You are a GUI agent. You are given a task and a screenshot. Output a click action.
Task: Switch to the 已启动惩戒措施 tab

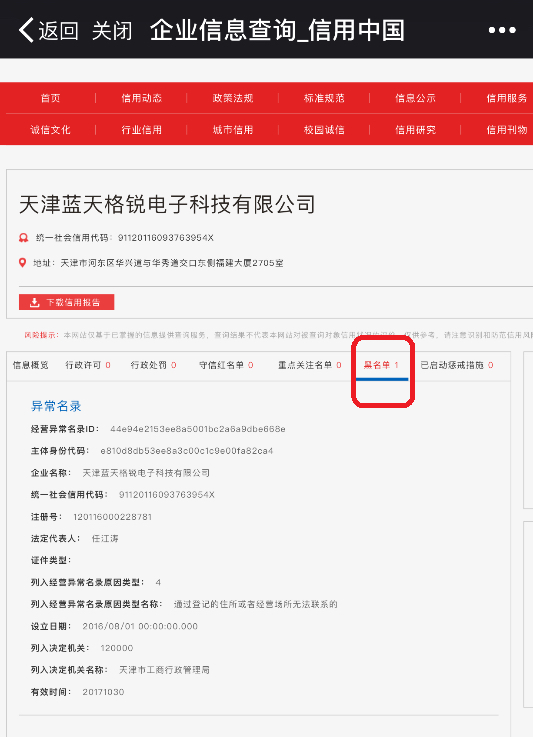[x=456, y=365]
